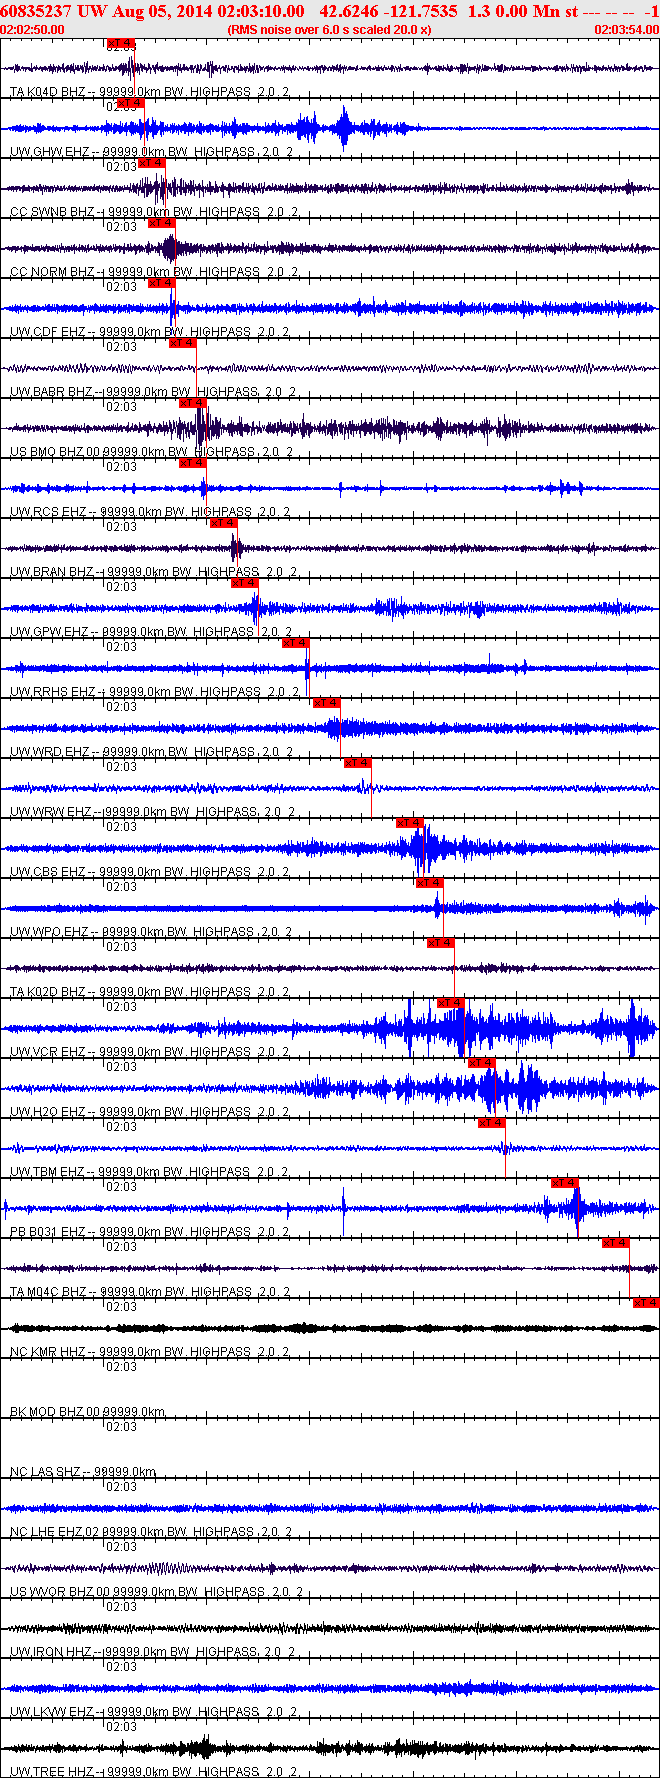The height and width of the screenshot is (1778, 660).
Task: Click the blue NC.LHE EHZ waveform trace
Action: click(x=330, y=1508)
